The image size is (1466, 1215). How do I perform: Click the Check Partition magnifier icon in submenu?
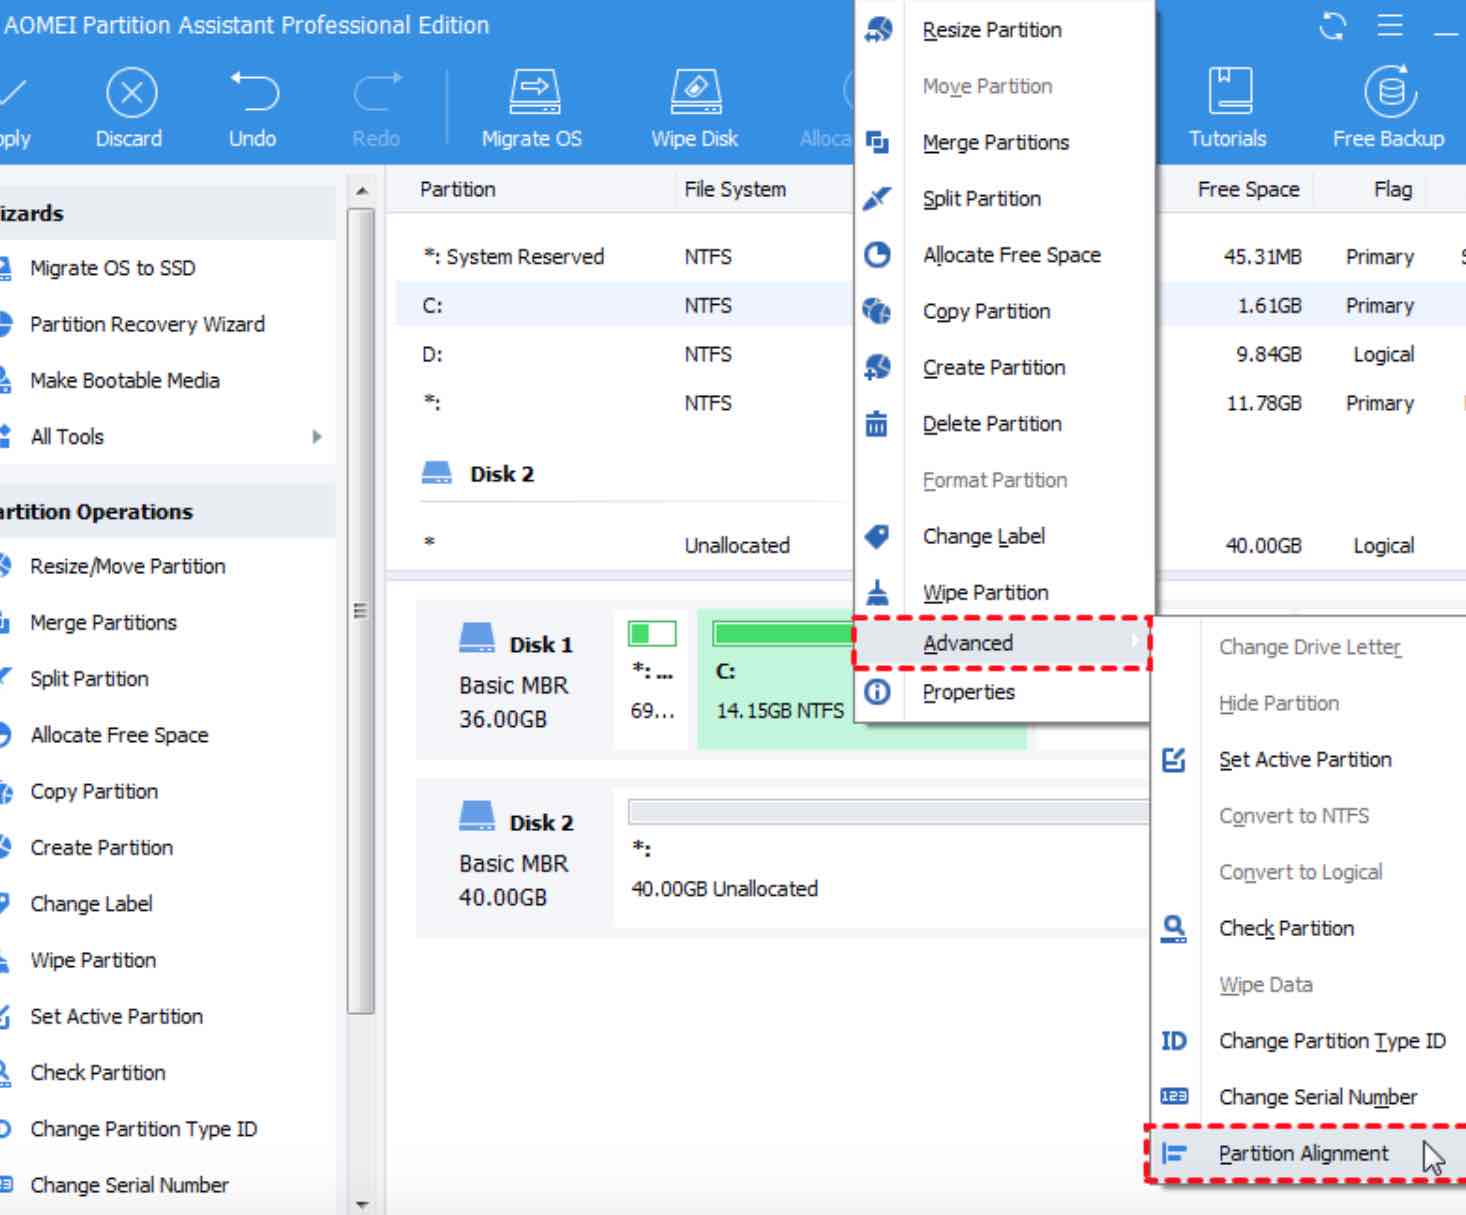tap(1174, 929)
